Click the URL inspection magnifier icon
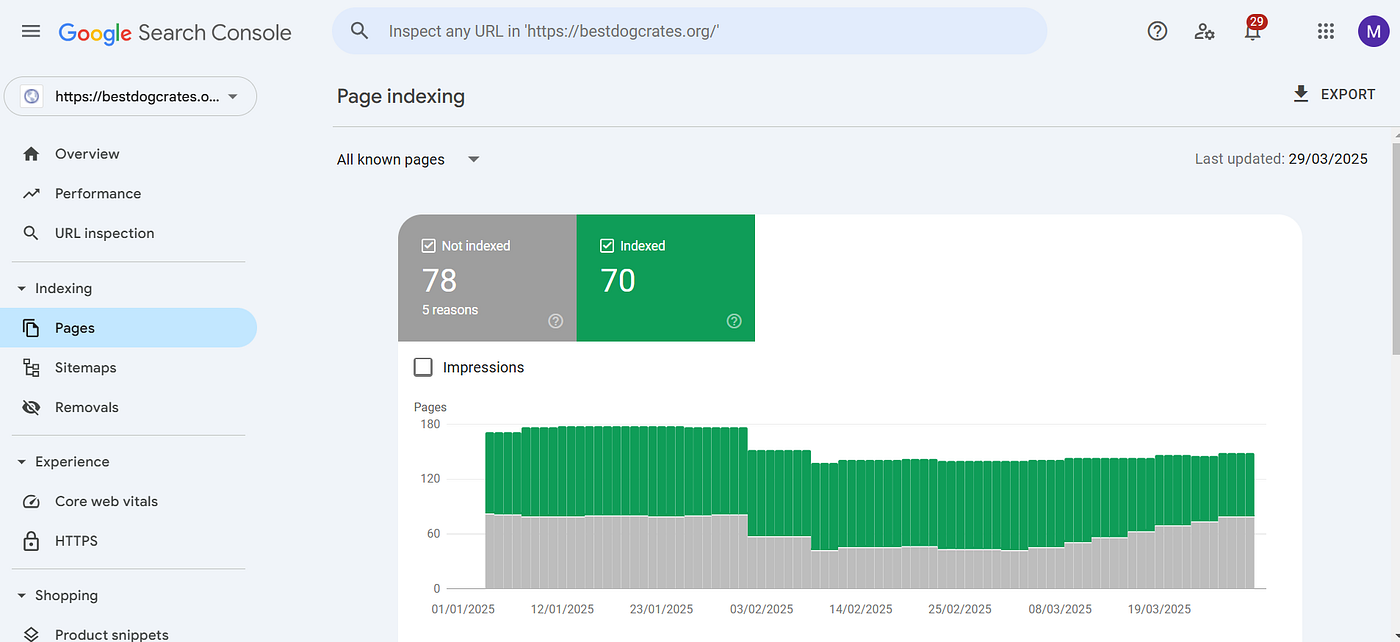 click(31, 233)
